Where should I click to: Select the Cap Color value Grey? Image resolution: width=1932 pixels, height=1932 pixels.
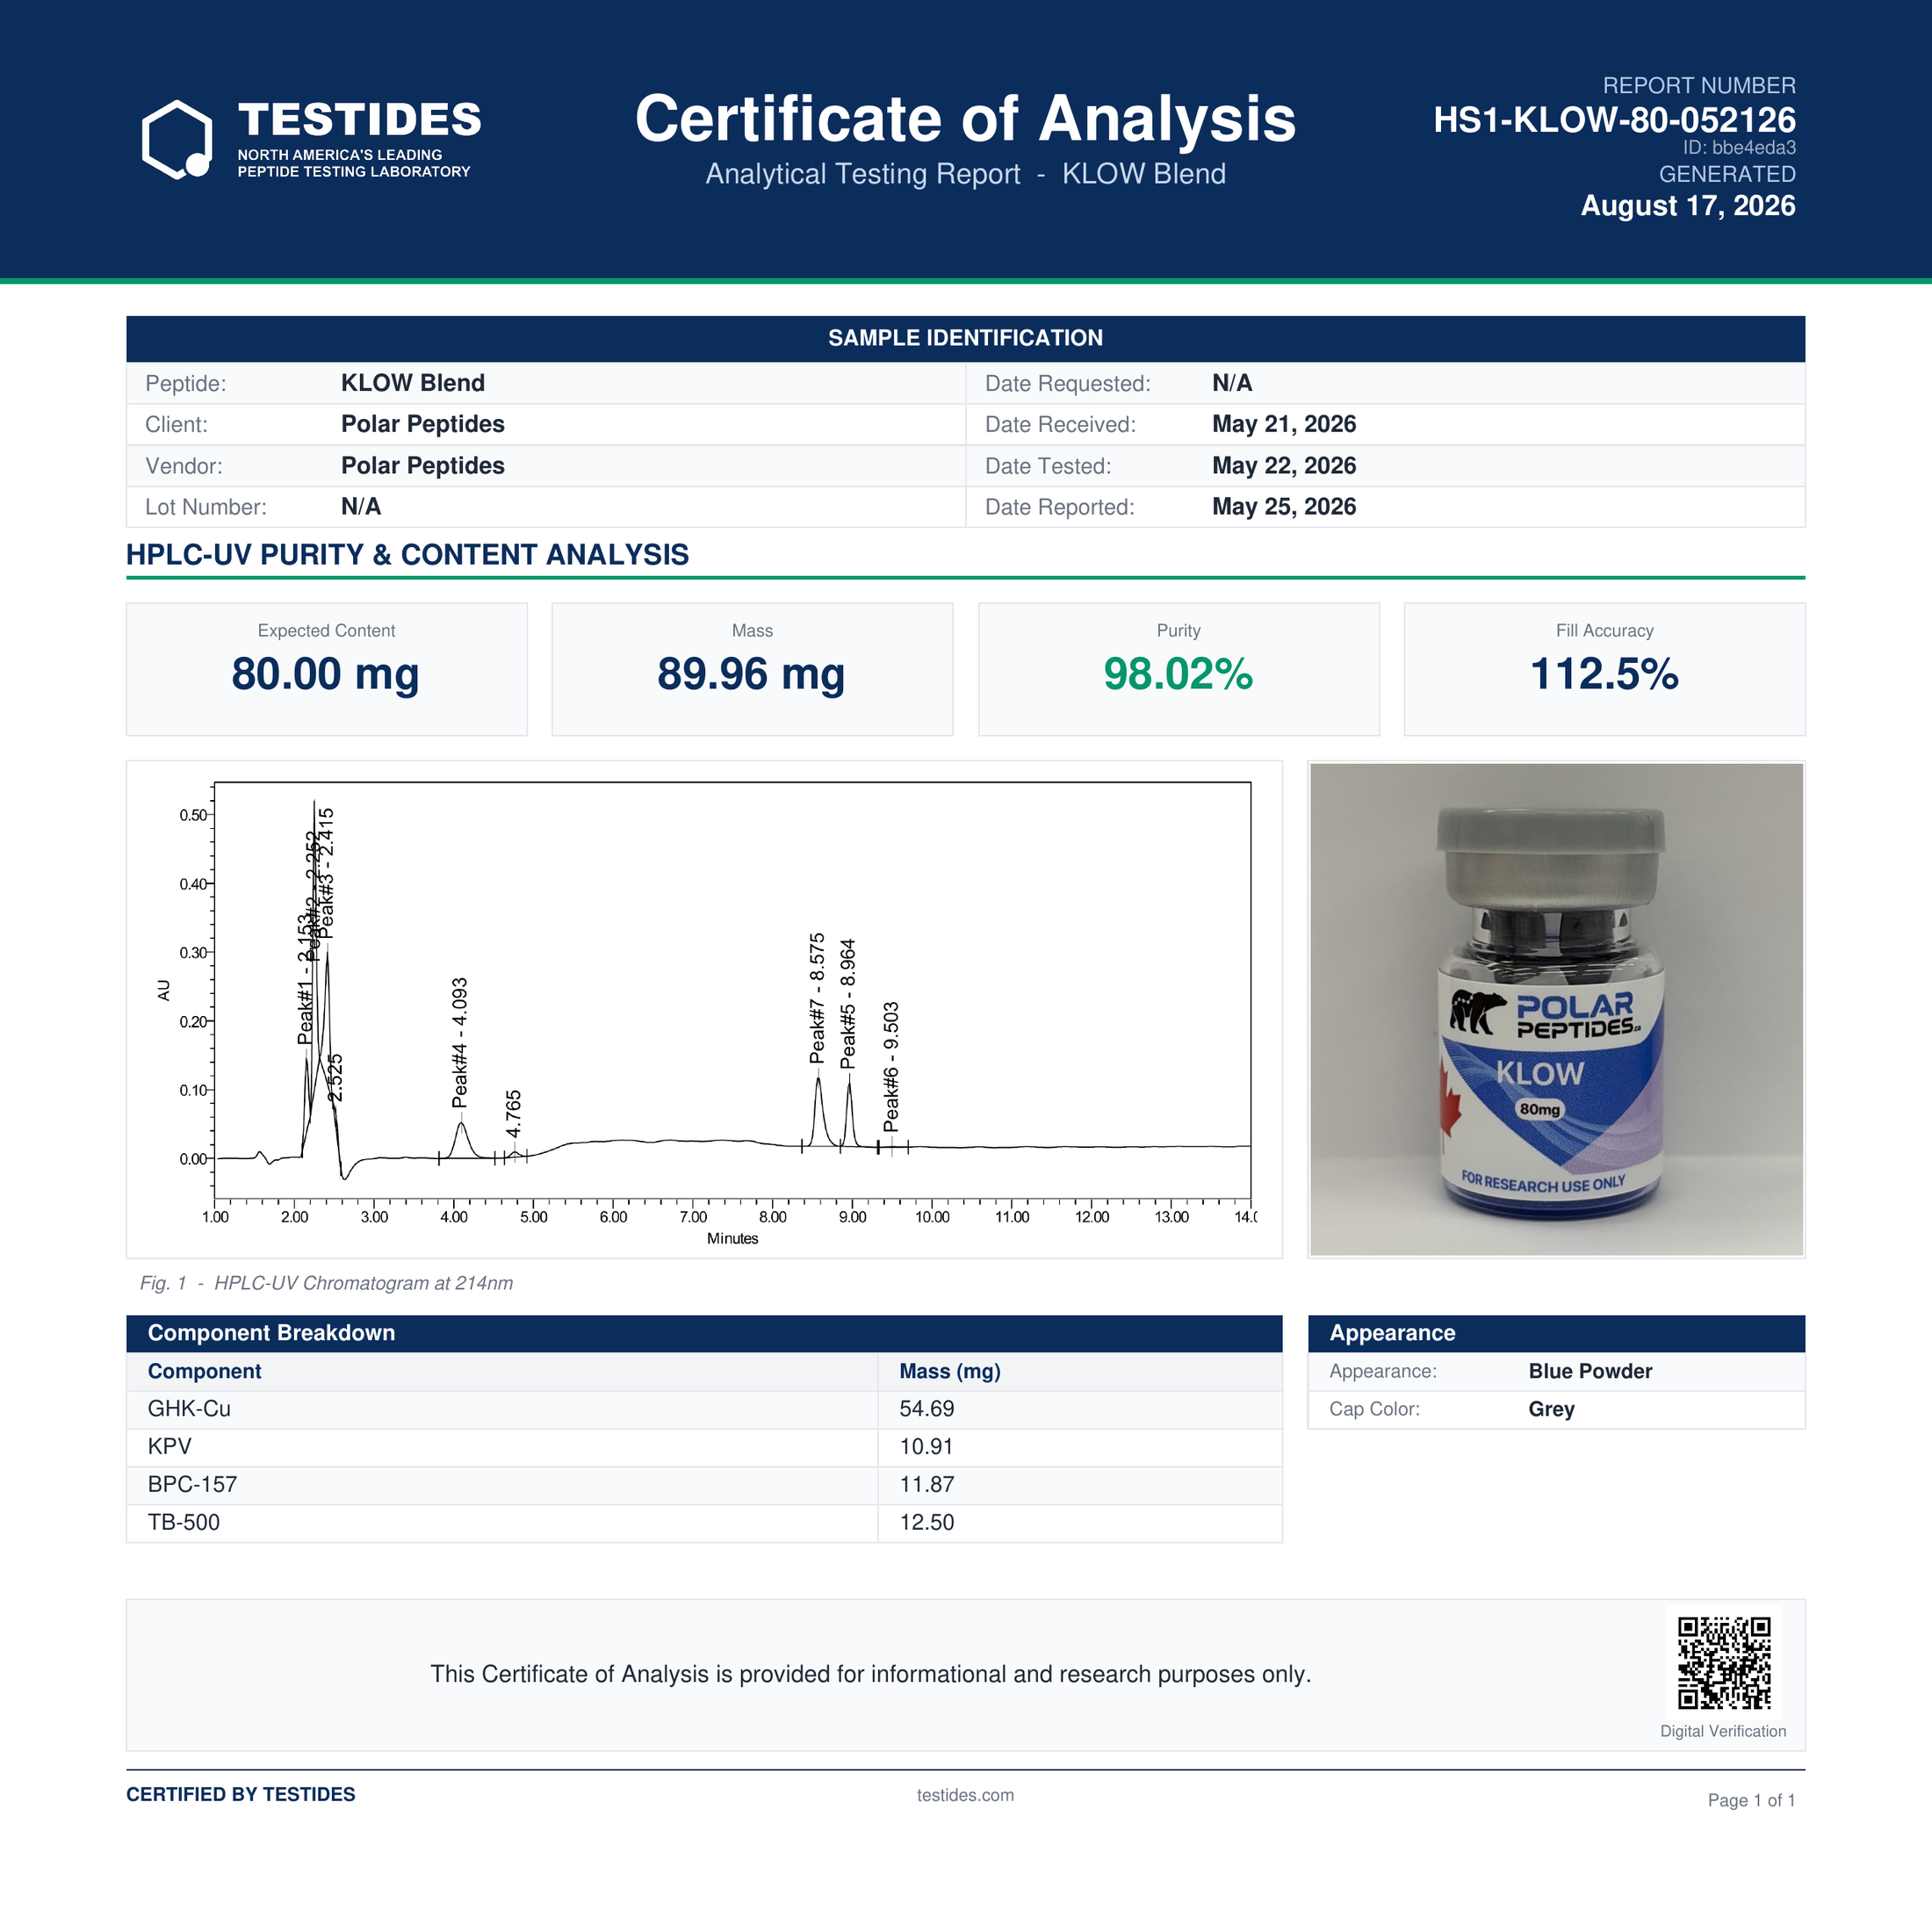pos(1551,1409)
